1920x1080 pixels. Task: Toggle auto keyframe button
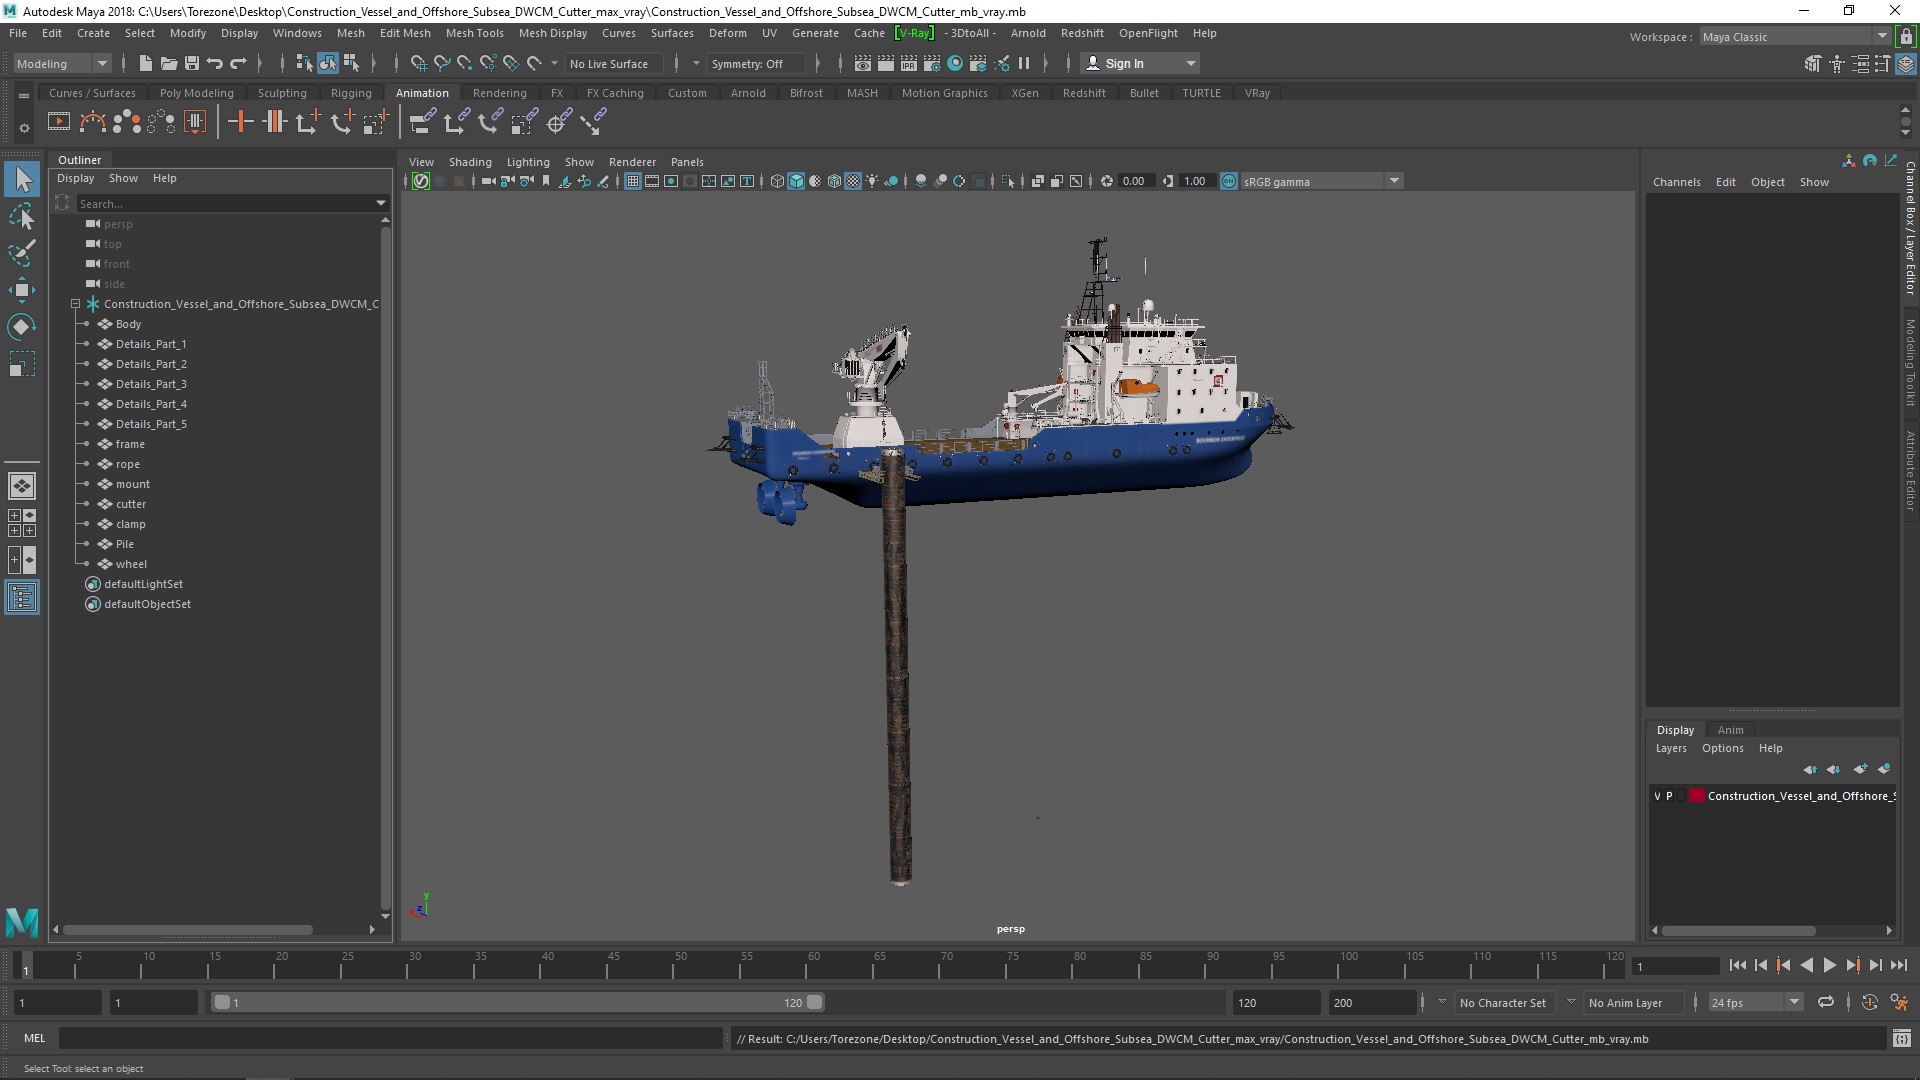click(1869, 1002)
